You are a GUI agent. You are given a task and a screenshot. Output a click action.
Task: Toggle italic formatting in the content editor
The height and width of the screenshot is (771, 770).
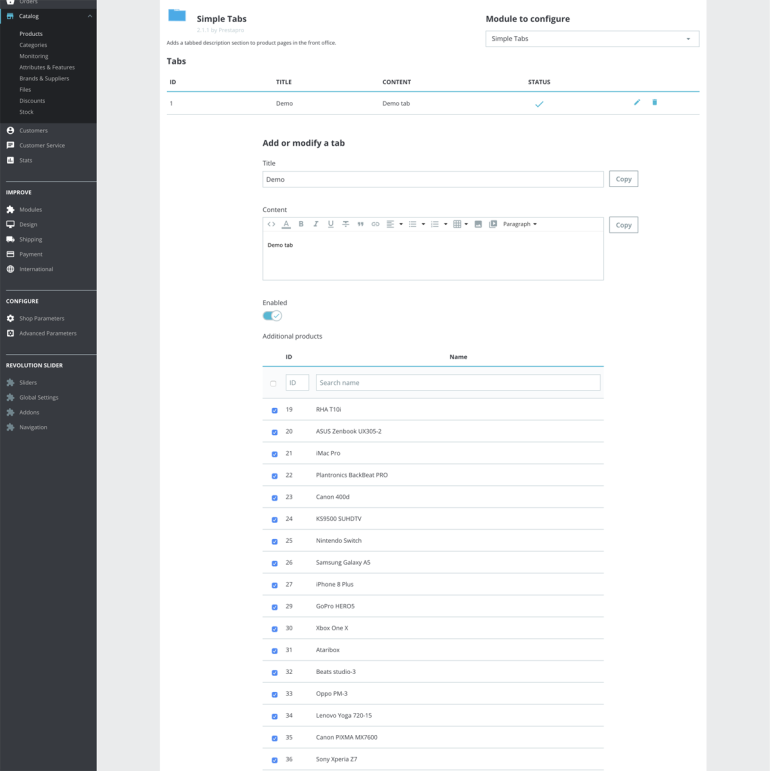coord(316,224)
